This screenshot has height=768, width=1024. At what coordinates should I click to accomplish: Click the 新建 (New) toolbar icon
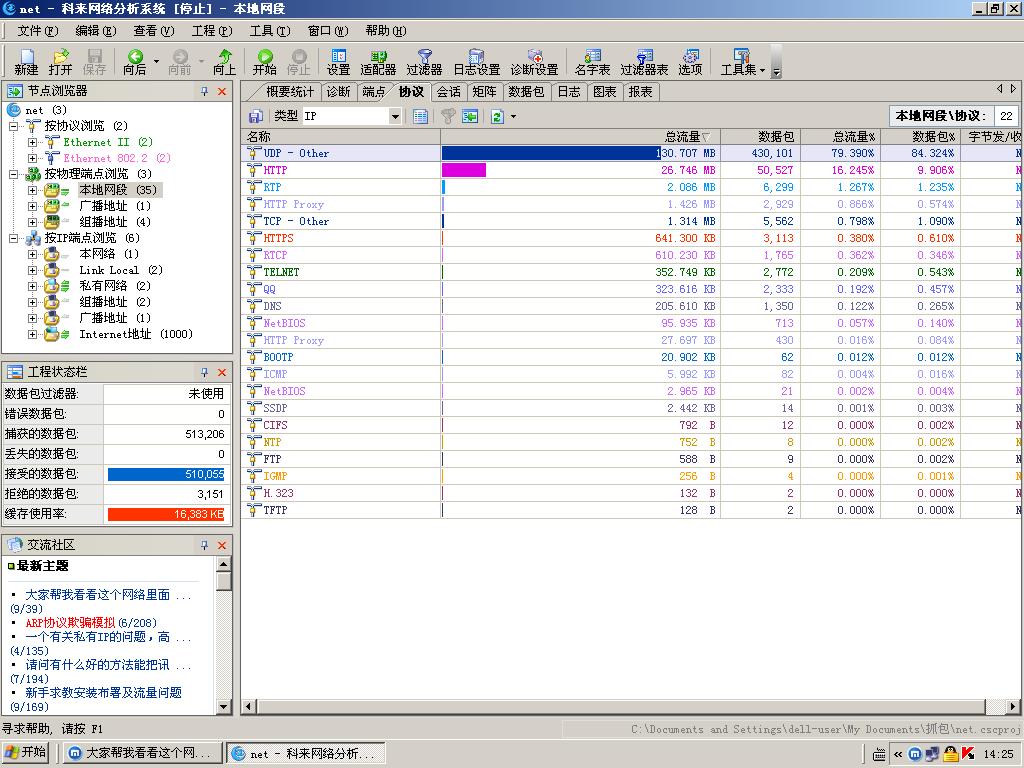tap(26, 62)
